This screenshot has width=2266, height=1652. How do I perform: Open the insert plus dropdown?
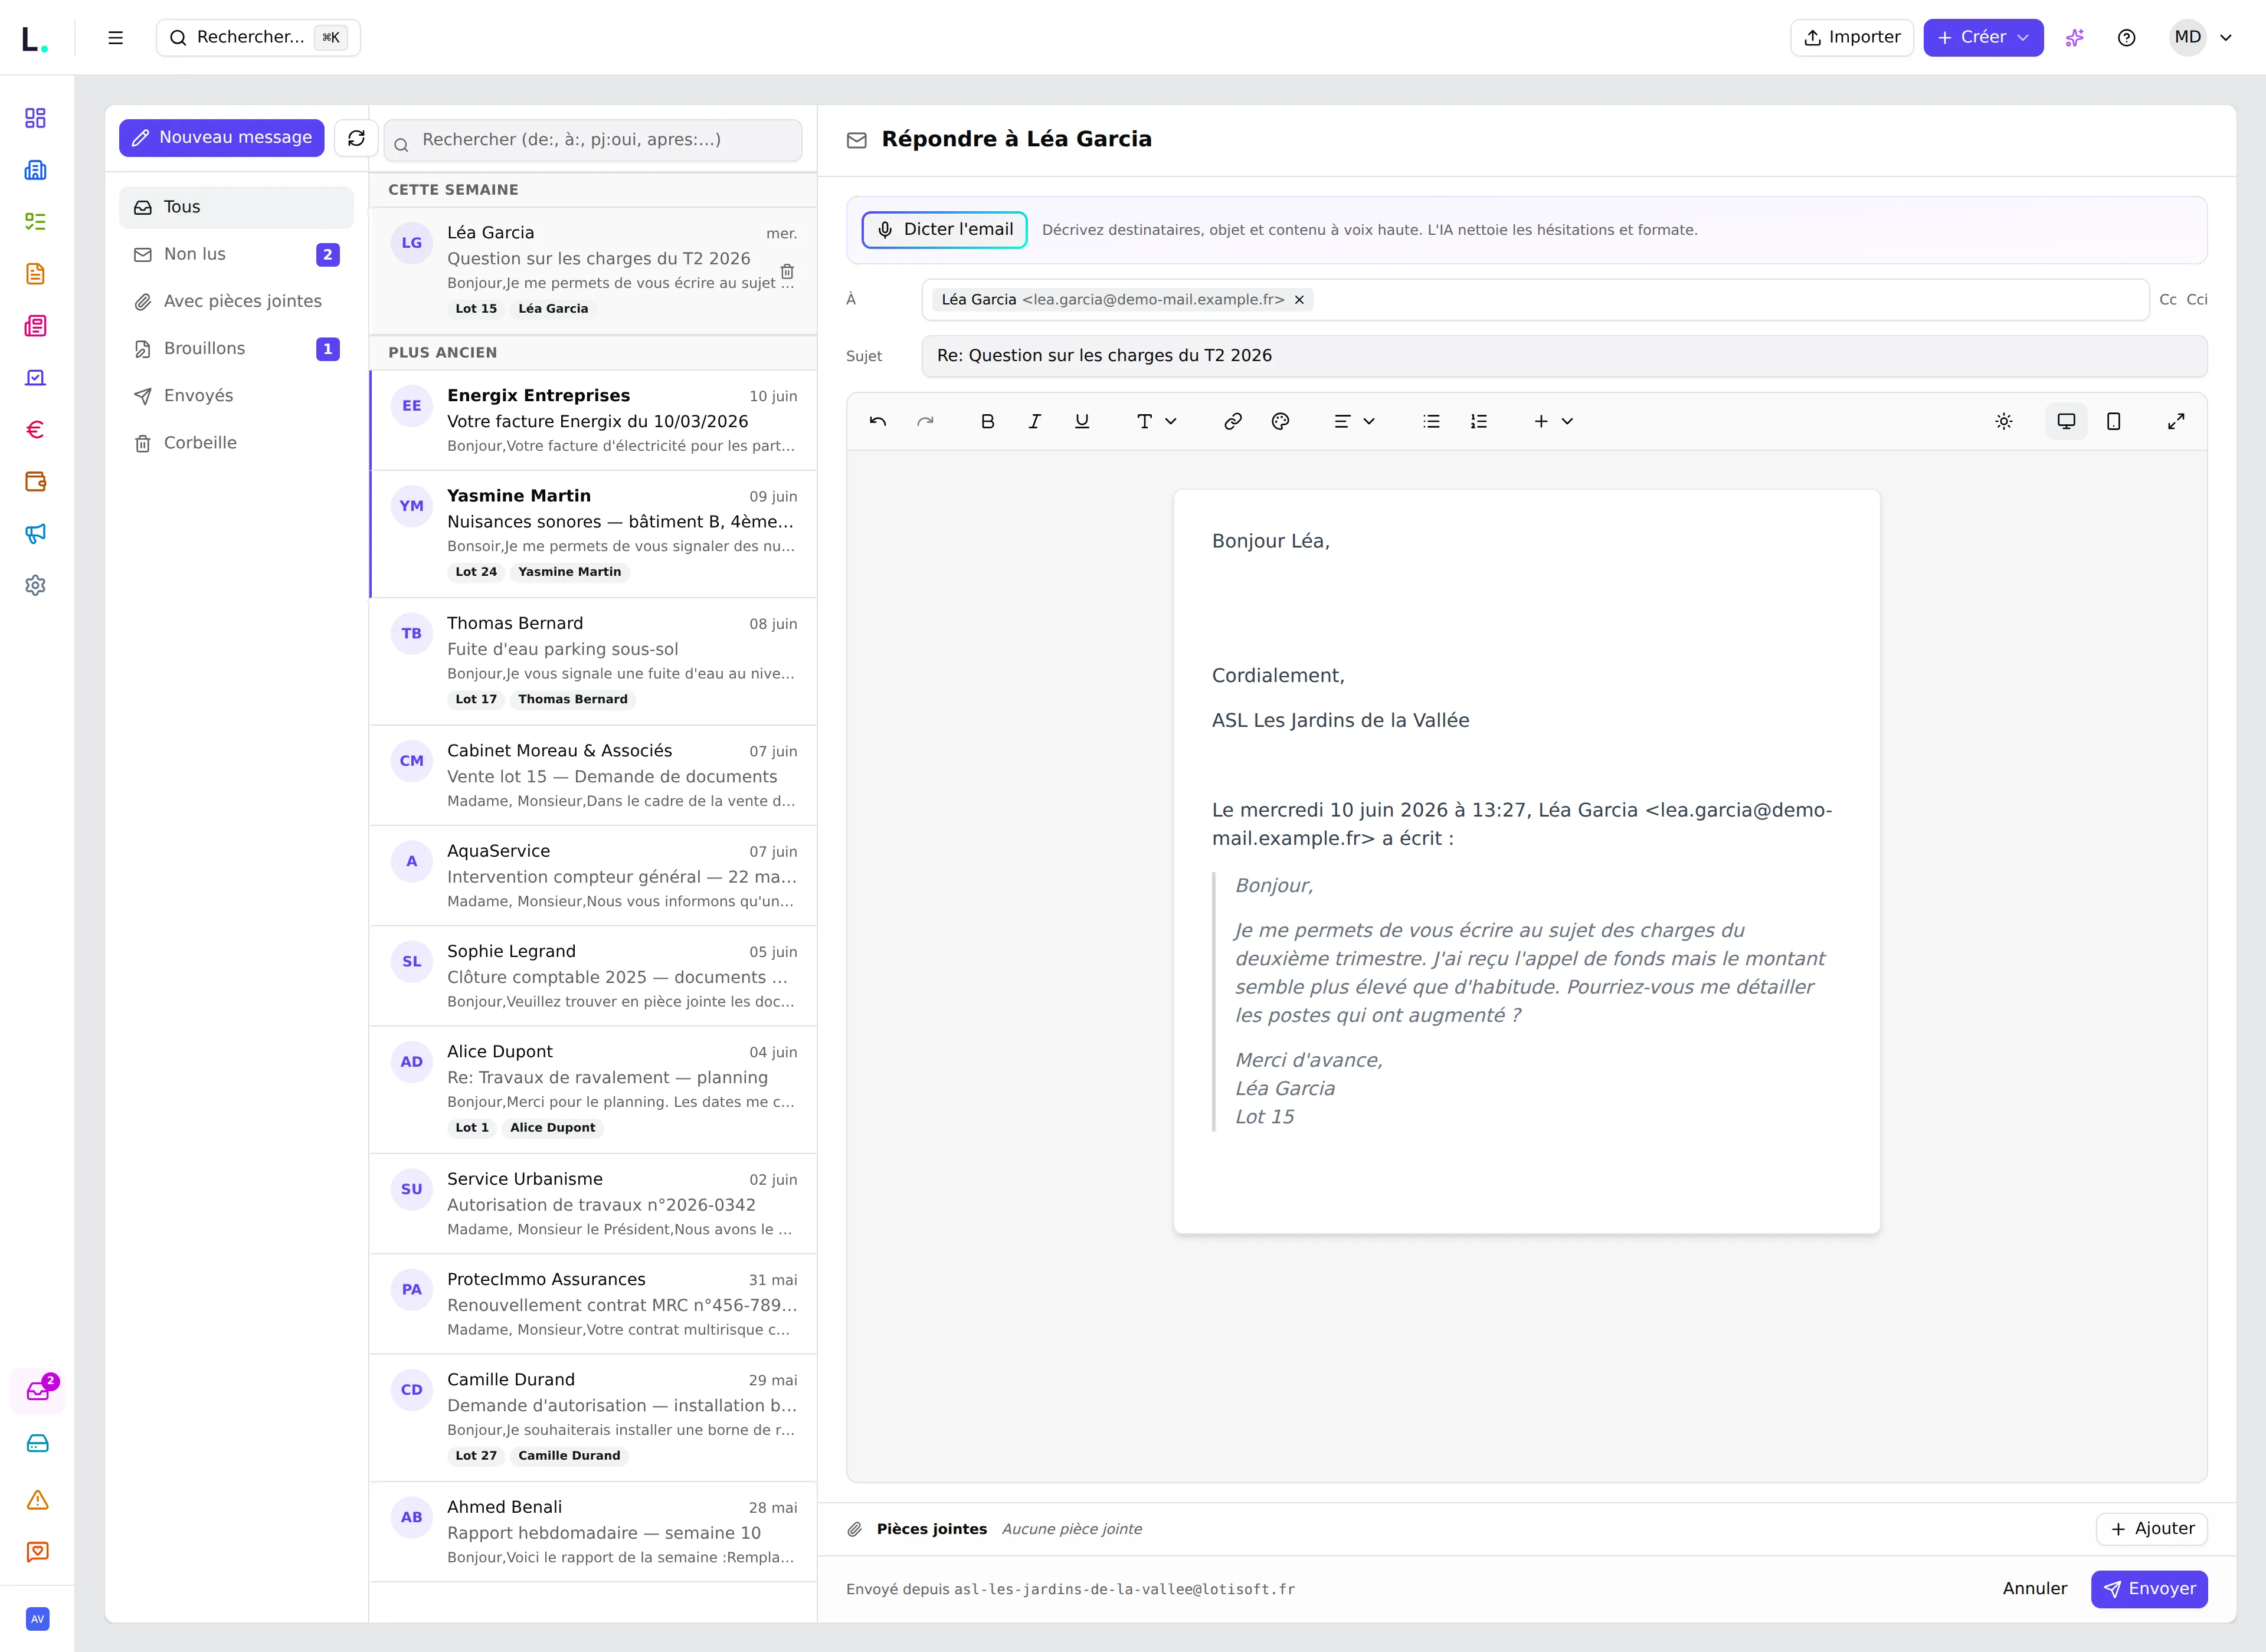[x=1553, y=422]
